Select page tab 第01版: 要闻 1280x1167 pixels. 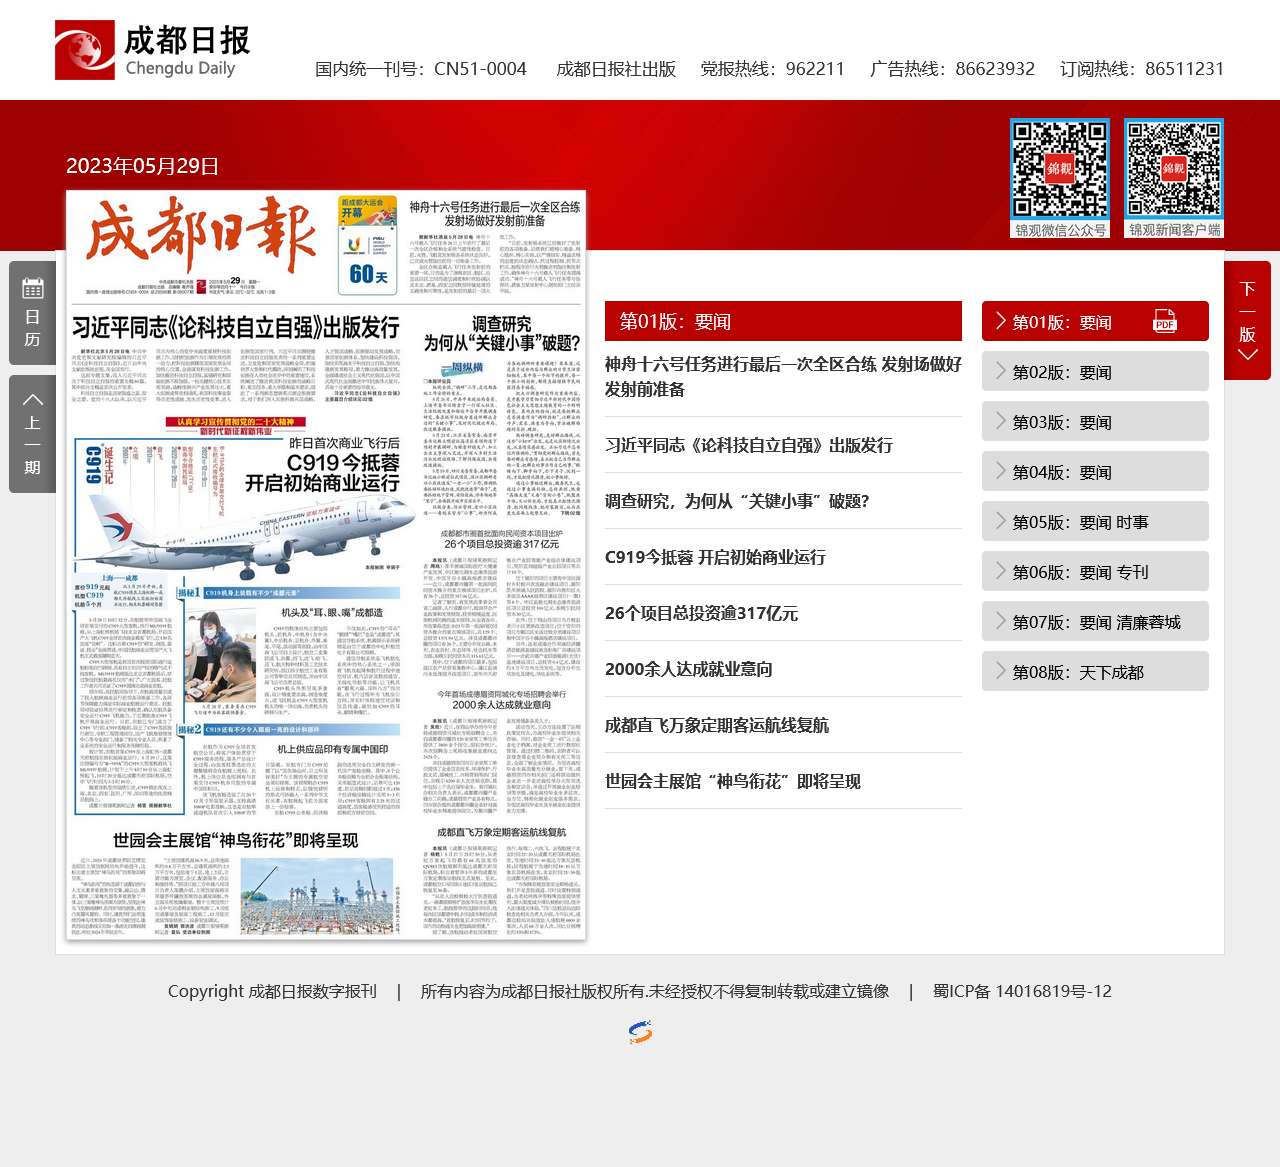pos(1095,321)
